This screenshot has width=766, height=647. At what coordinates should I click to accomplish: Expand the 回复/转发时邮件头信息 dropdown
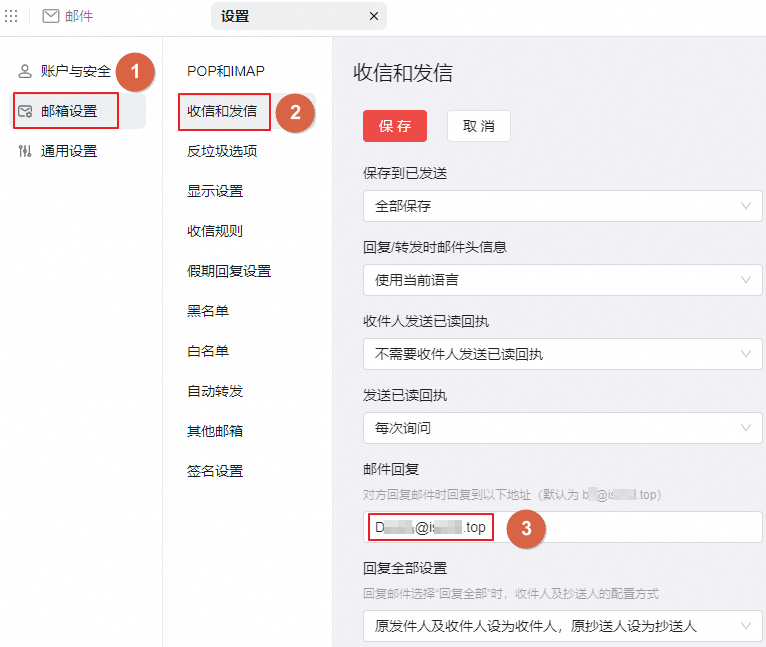click(562, 280)
